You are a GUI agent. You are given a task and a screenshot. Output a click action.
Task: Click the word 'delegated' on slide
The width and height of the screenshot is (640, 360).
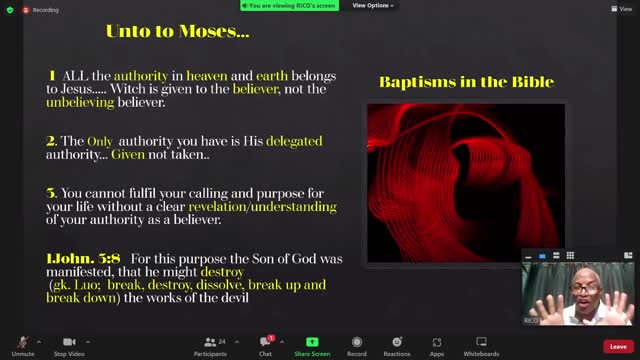(294, 141)
